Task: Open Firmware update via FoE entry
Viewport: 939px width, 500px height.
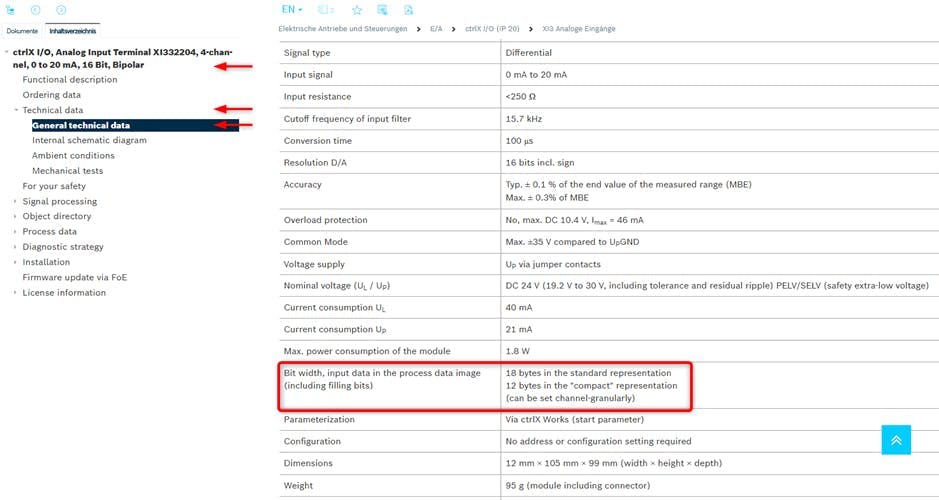Action: 75,277
